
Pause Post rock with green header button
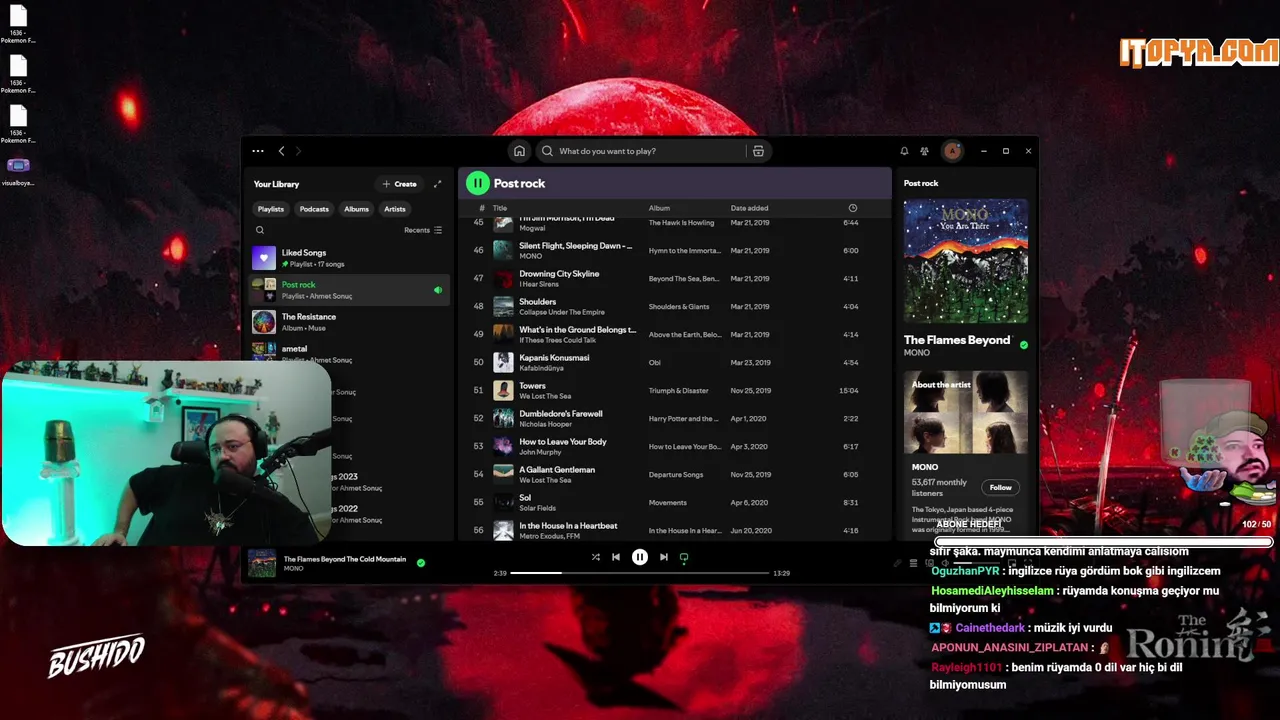click(x=478, y=183)
